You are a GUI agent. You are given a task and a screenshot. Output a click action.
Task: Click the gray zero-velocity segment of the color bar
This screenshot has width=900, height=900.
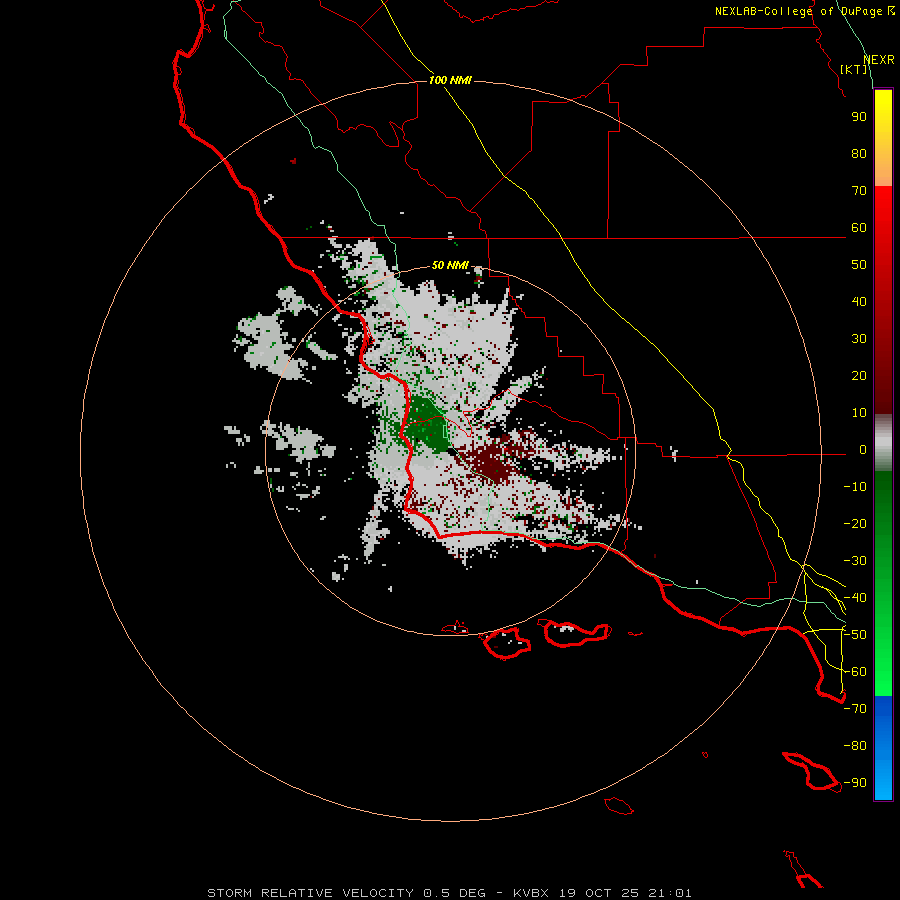pos(883,443)
